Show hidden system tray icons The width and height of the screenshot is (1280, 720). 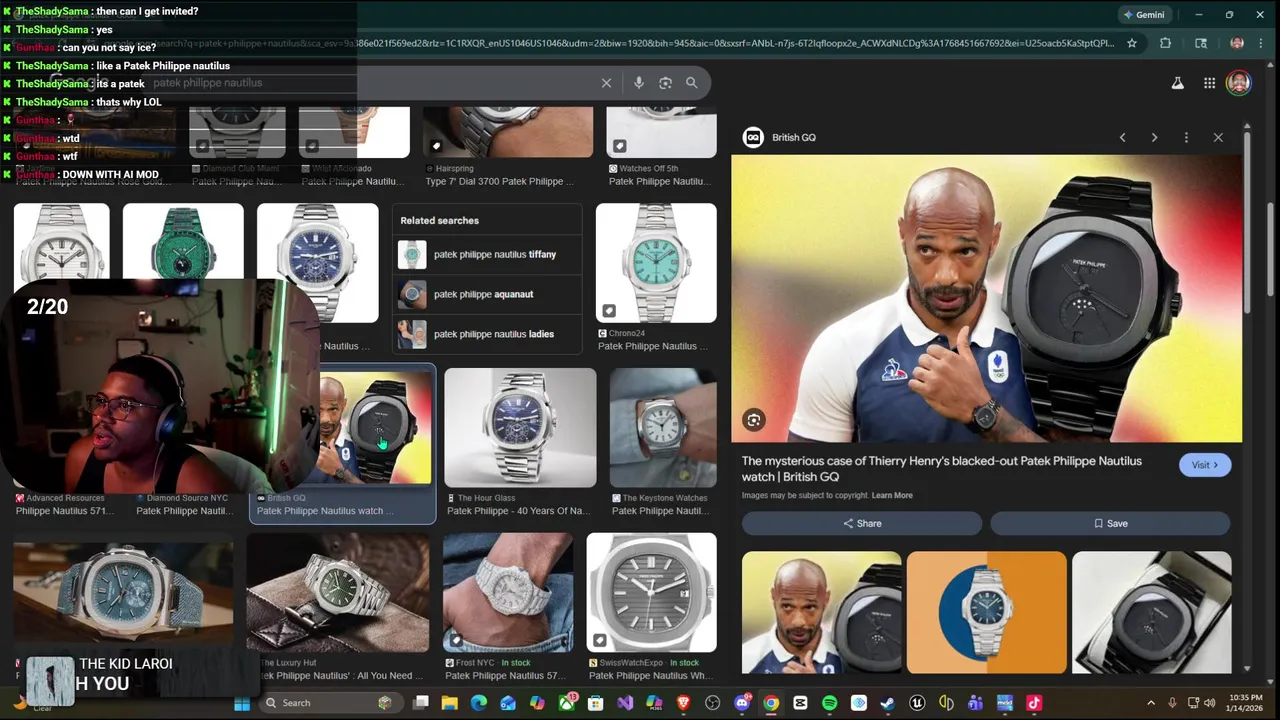(1150, 703)
